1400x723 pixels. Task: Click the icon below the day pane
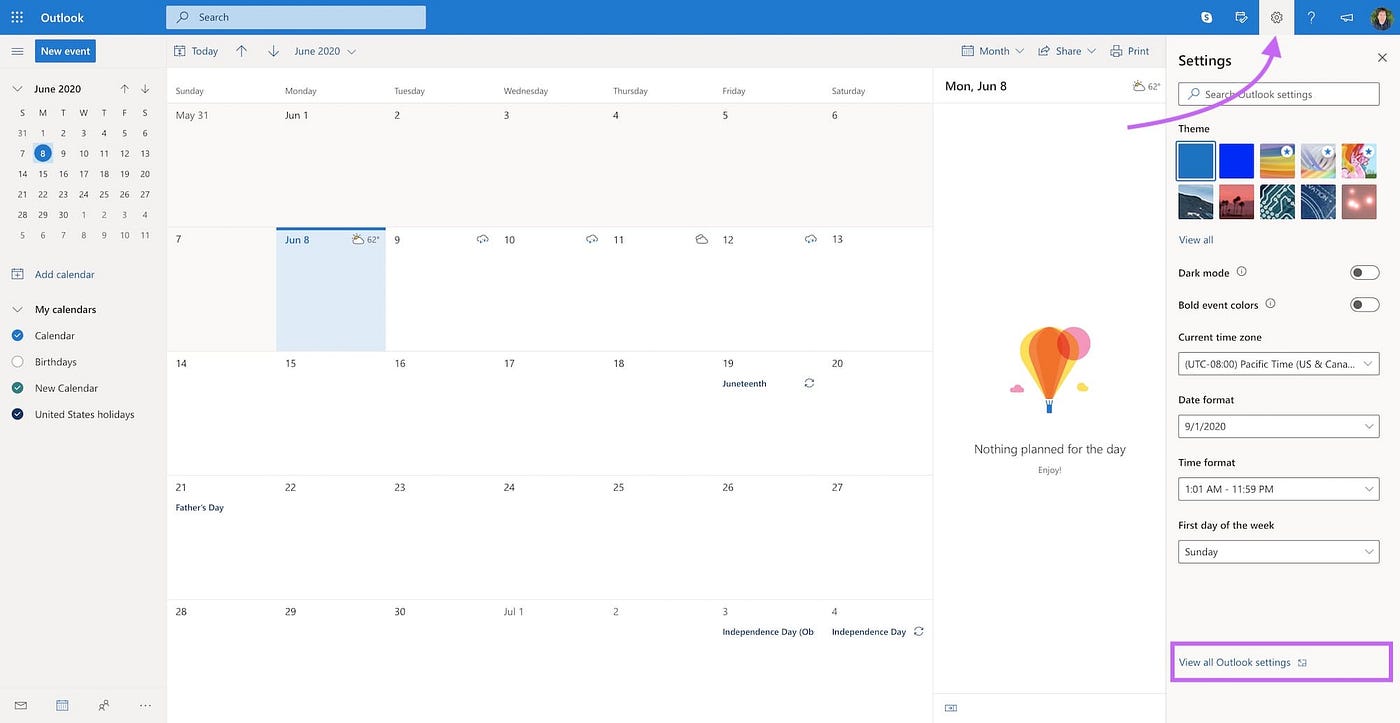(951, 708)
